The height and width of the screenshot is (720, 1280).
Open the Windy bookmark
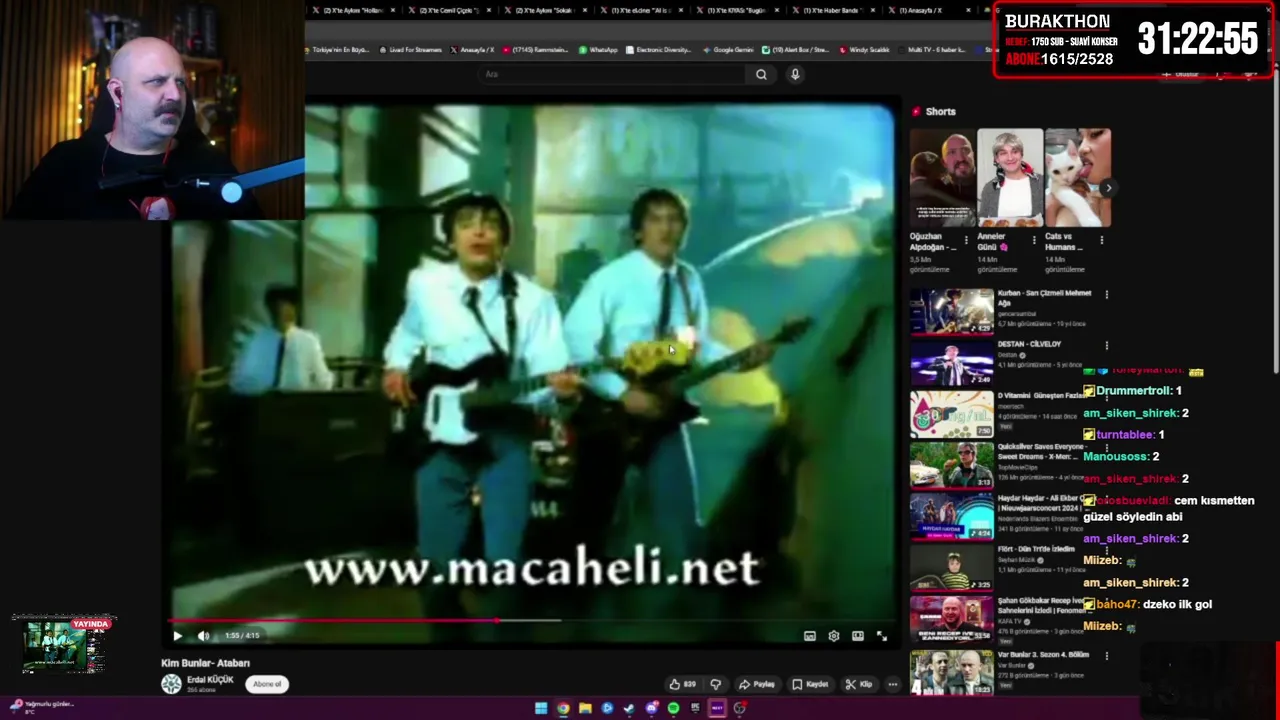[x=865, y=50]
